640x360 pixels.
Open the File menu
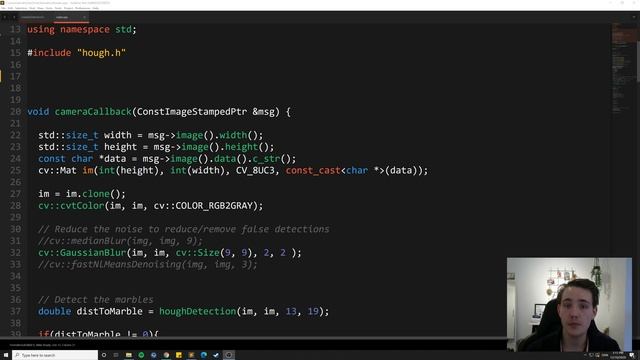click(x=3, y=8)
